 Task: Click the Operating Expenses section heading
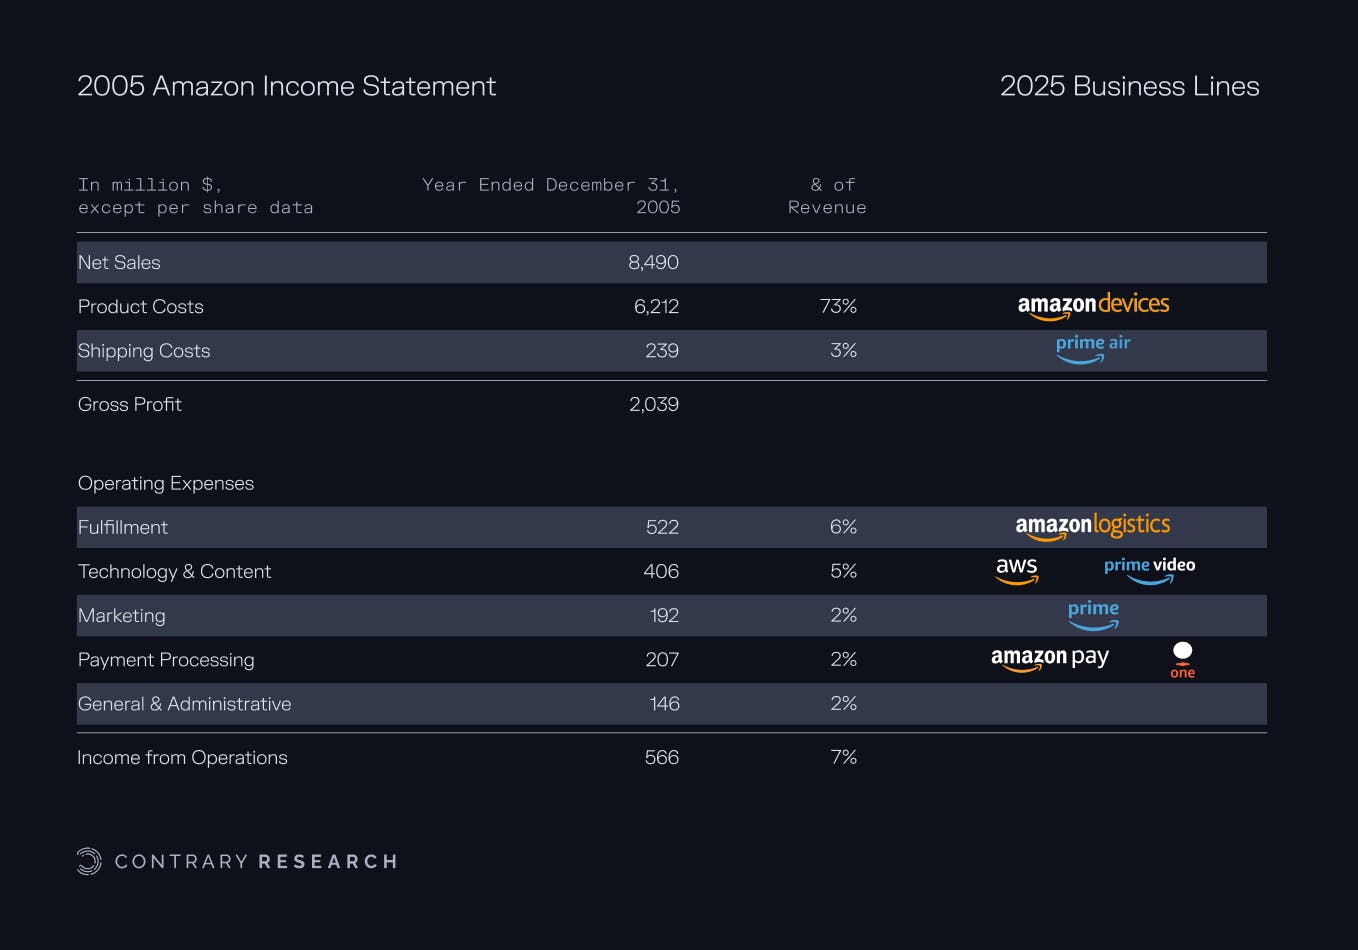pos(166,484)
